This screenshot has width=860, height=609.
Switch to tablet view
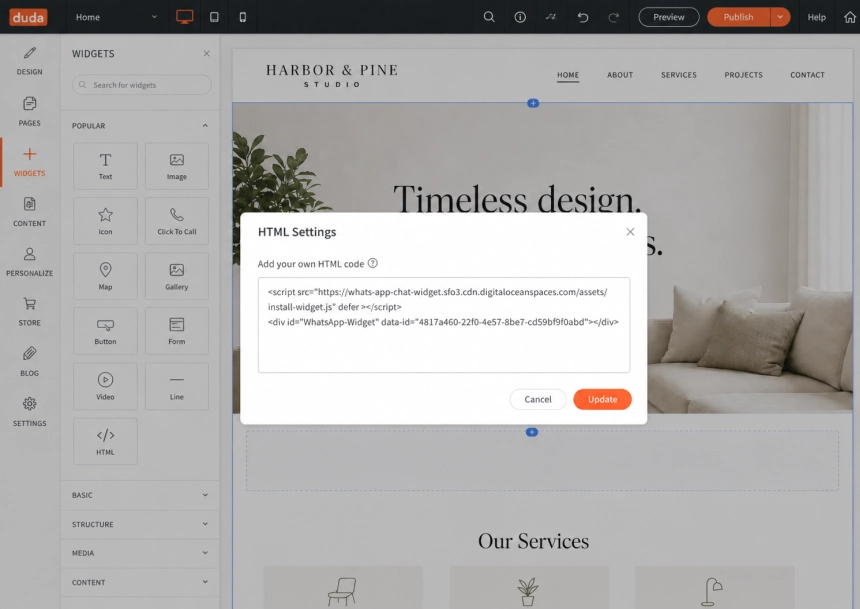pyautogui.click(x=214, y=17)
